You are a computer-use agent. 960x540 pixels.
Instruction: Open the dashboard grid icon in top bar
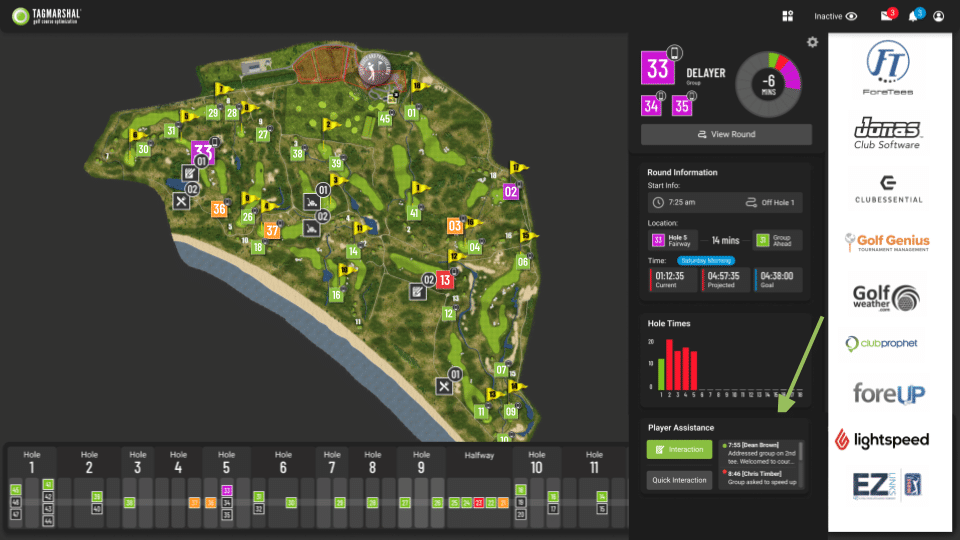pyautogui.click(x=787, y=16)
